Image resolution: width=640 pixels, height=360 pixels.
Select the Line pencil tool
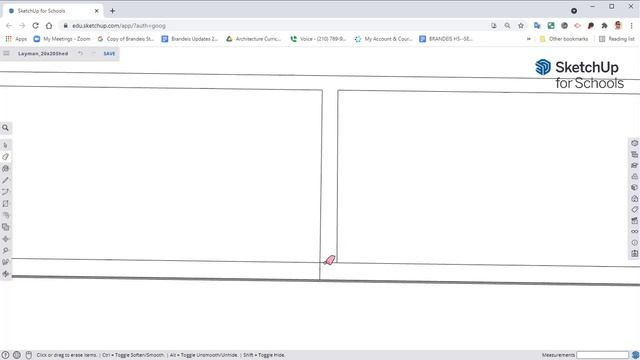coord(5,180)
